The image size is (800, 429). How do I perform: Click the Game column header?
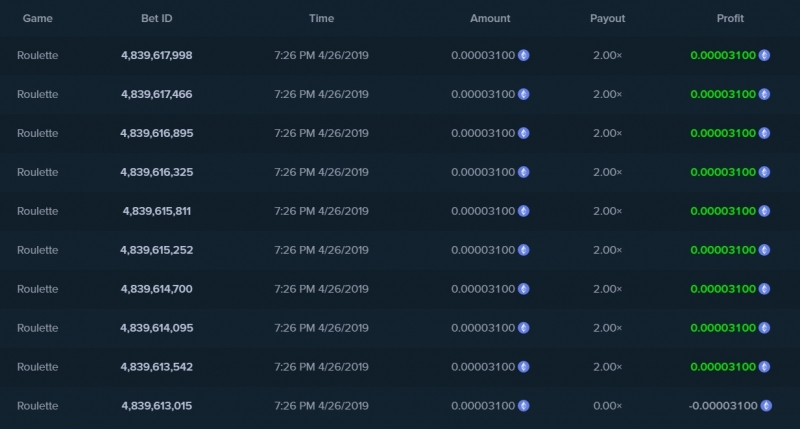point(37,18)
